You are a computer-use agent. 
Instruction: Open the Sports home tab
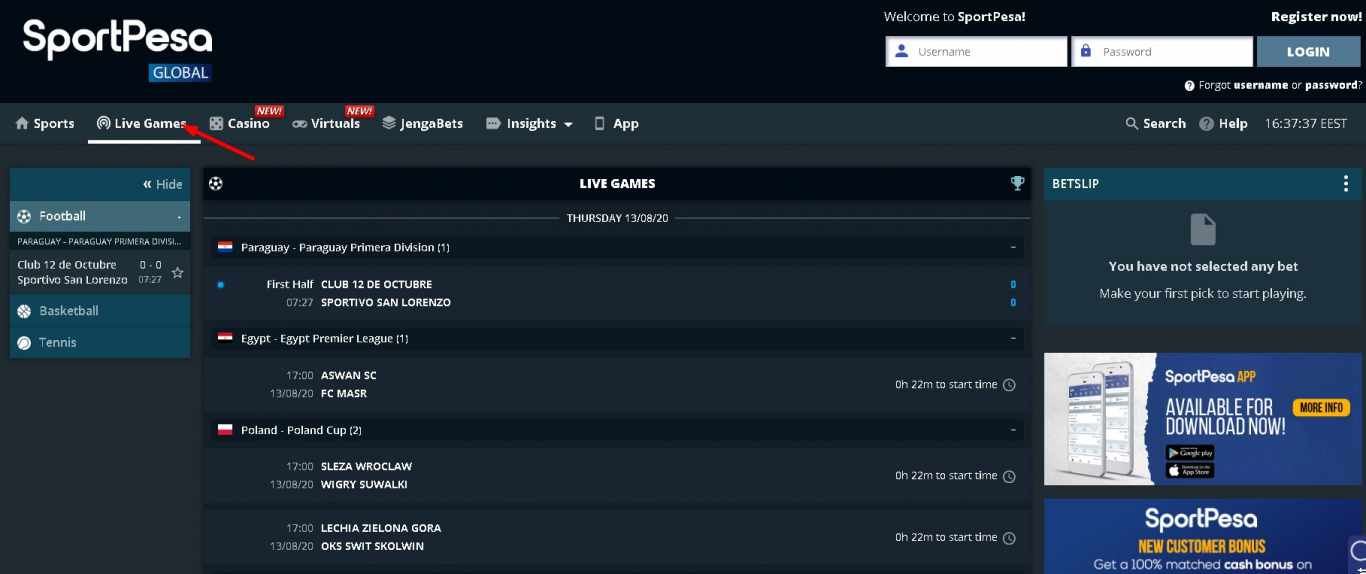coord(45,124)
